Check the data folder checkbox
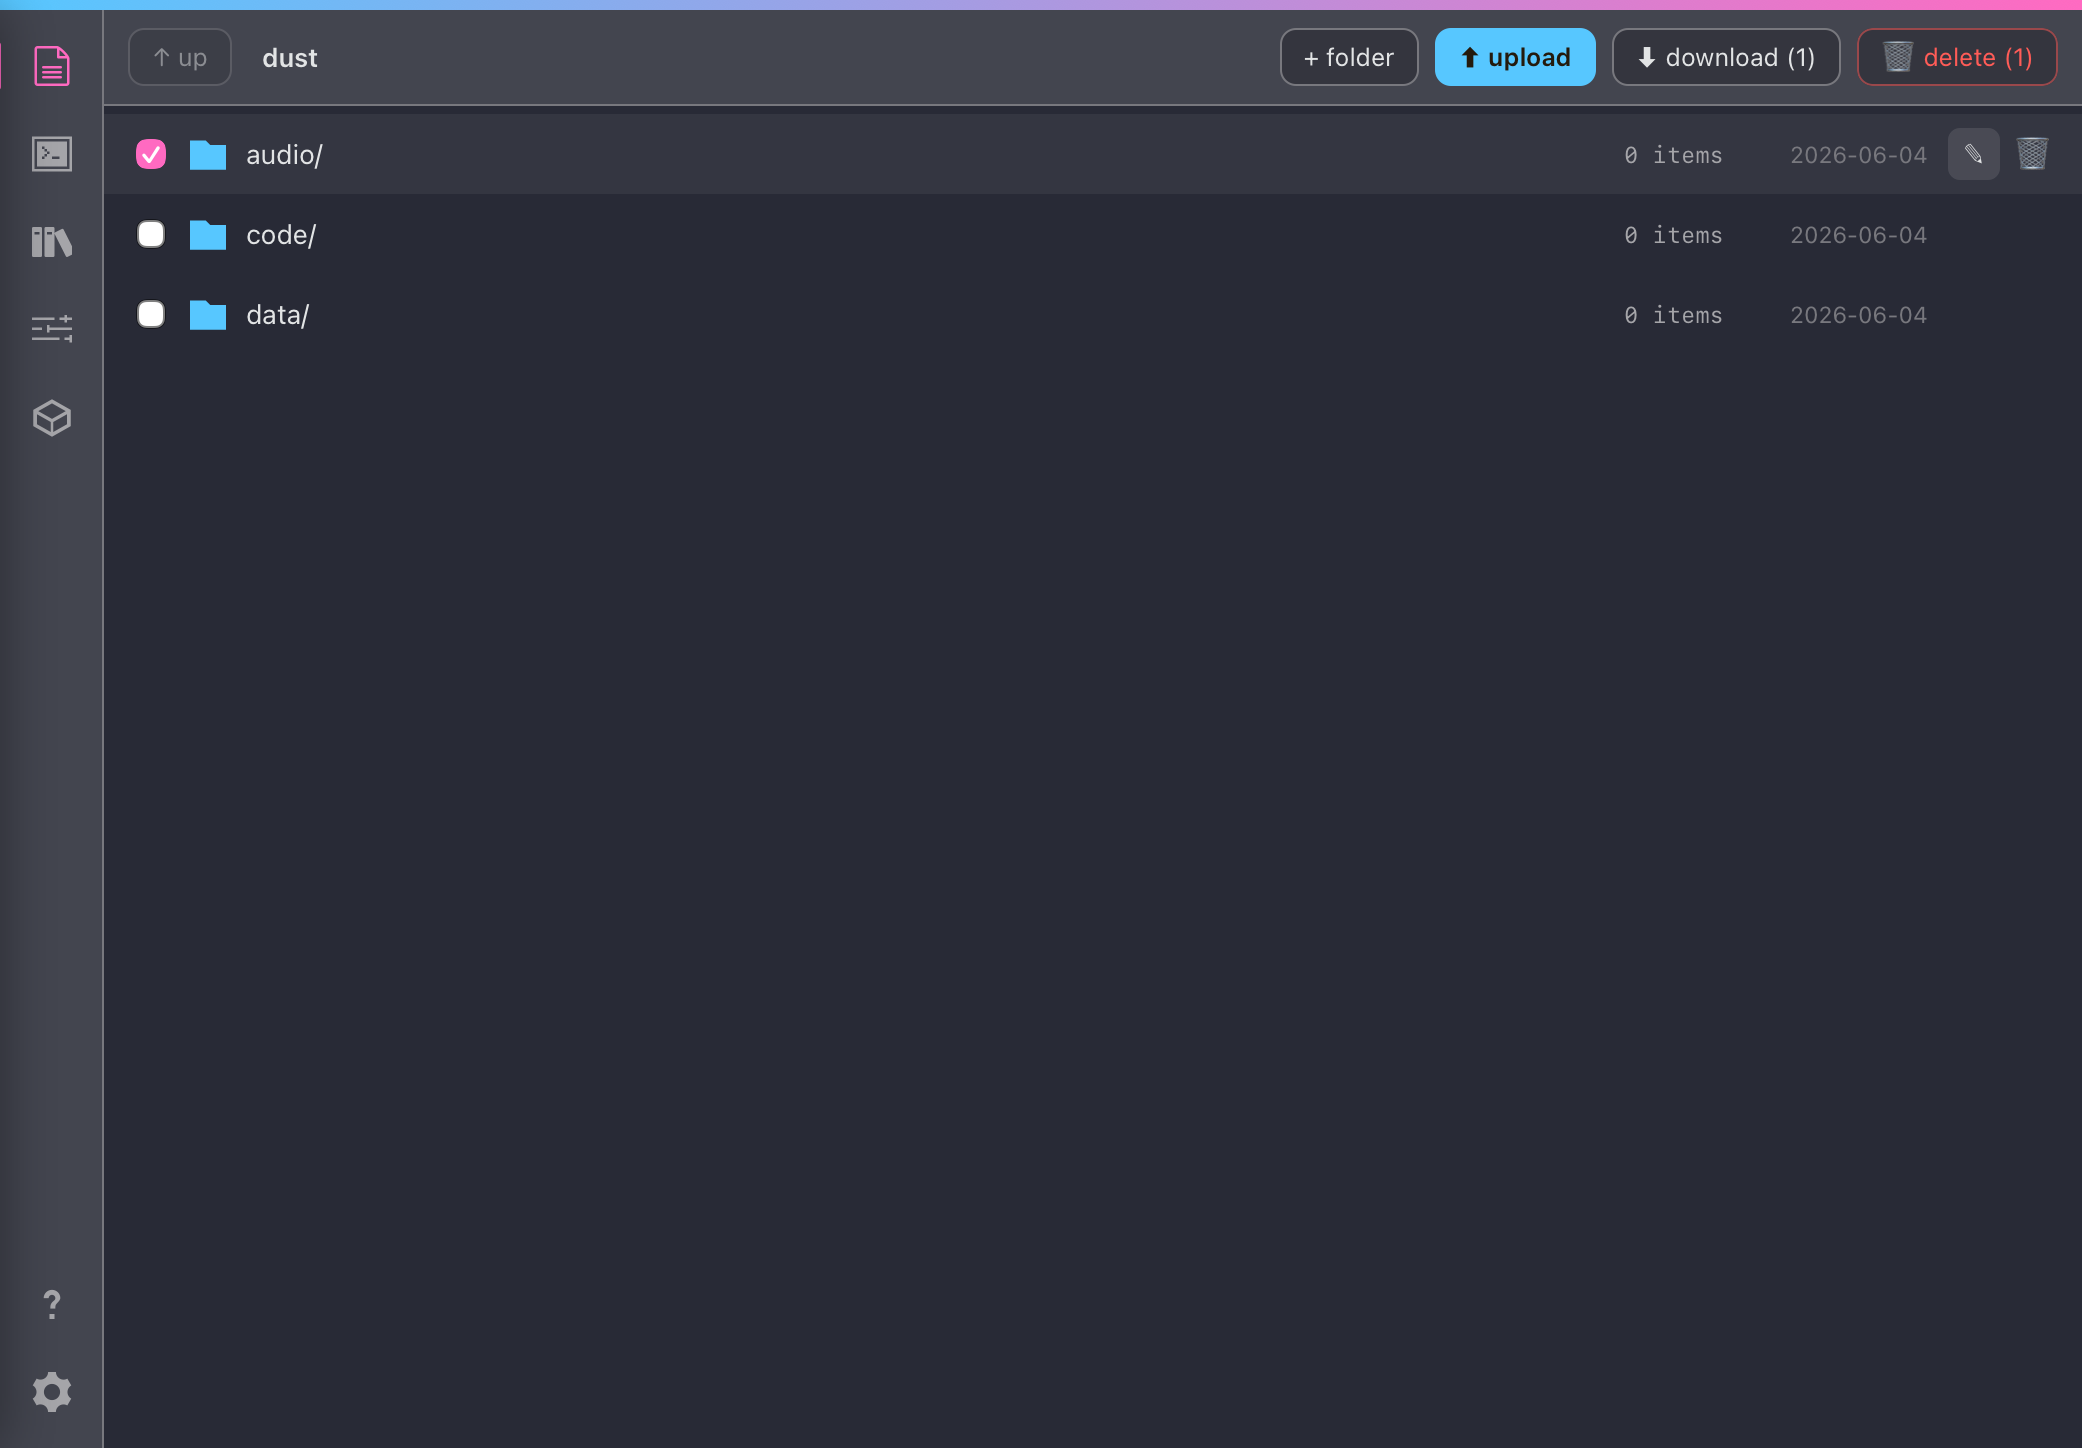 click(x=151, y=314)
